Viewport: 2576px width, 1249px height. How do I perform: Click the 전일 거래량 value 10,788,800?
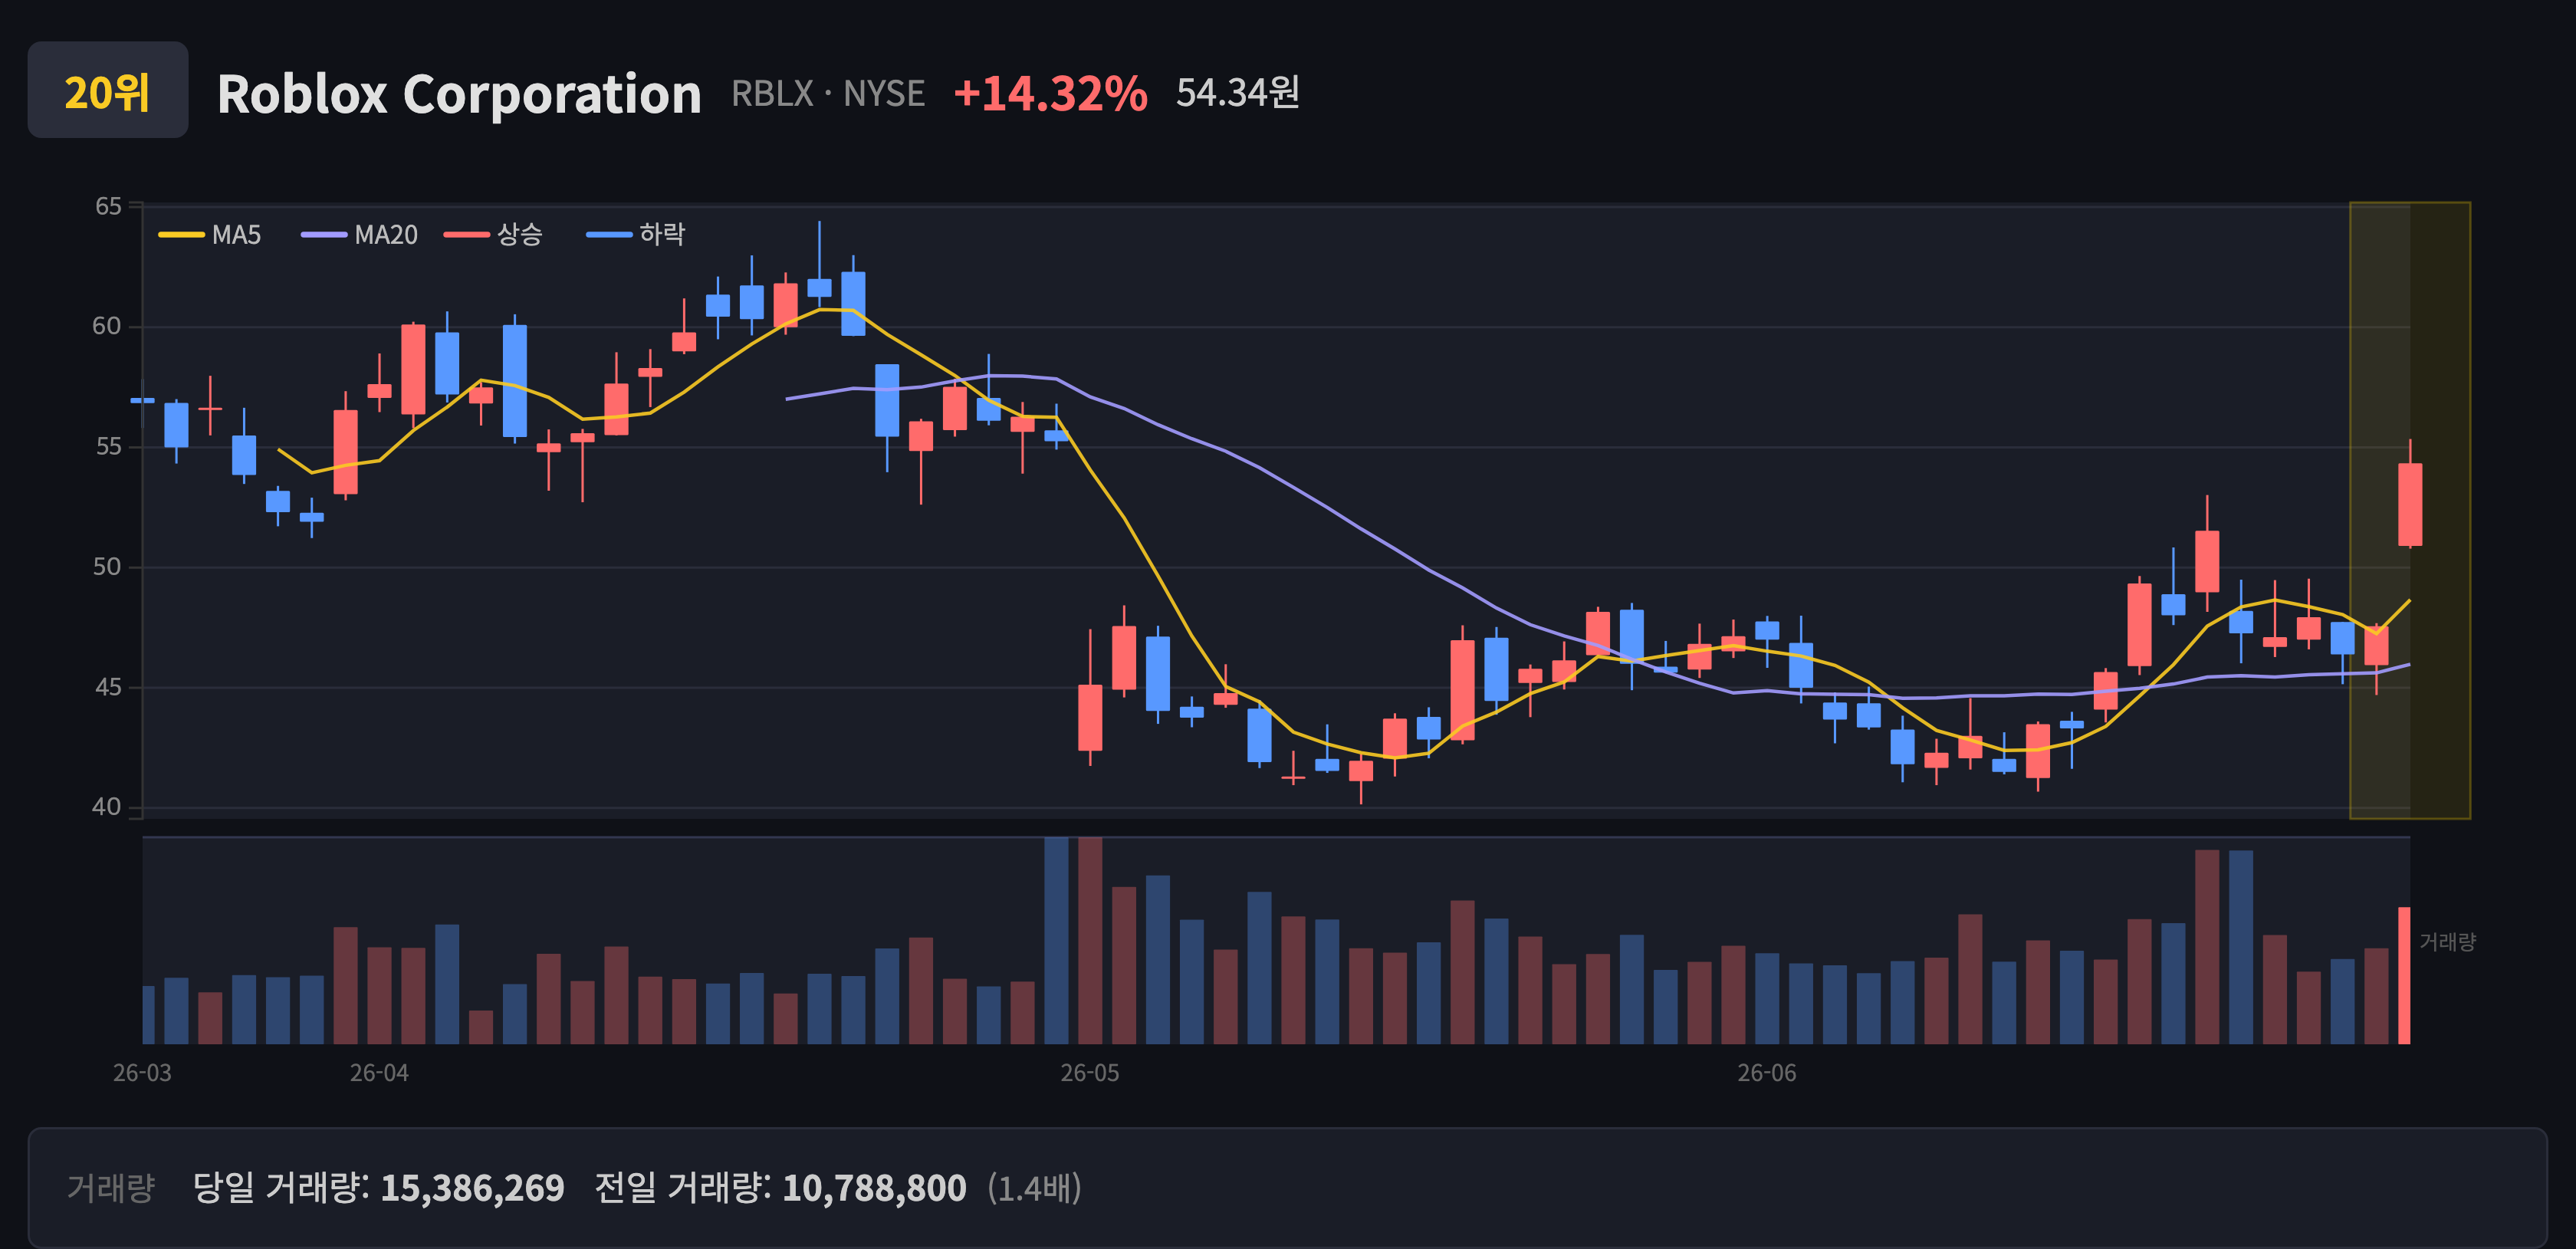874,1188
